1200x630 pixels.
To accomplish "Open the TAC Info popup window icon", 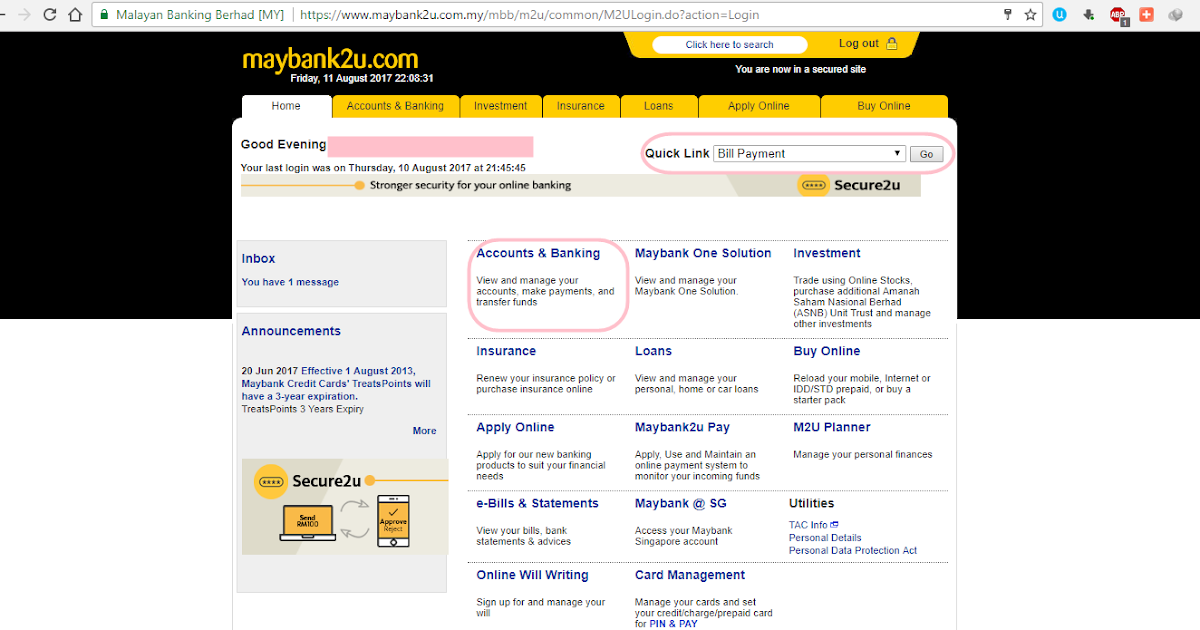I will 834,524.
